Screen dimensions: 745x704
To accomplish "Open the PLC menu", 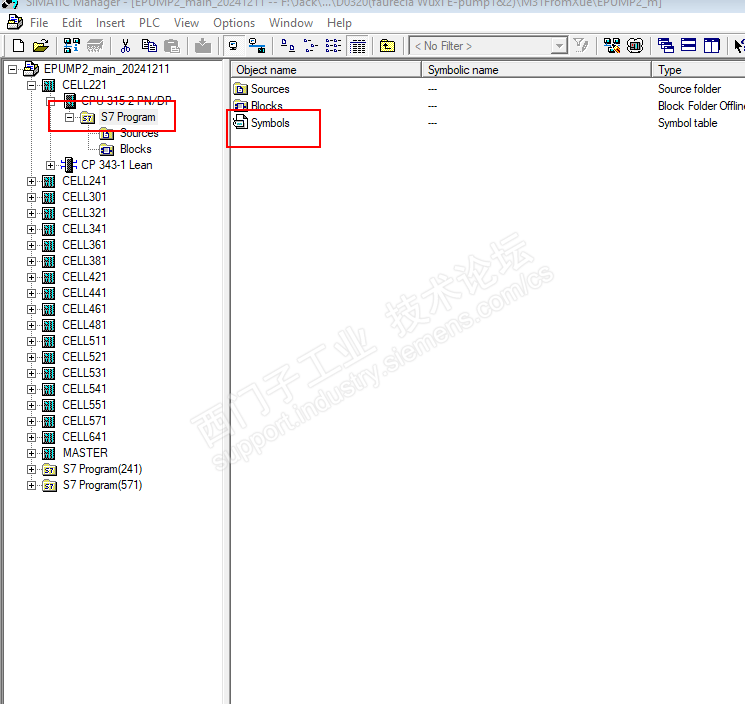I will click(149, 23).
